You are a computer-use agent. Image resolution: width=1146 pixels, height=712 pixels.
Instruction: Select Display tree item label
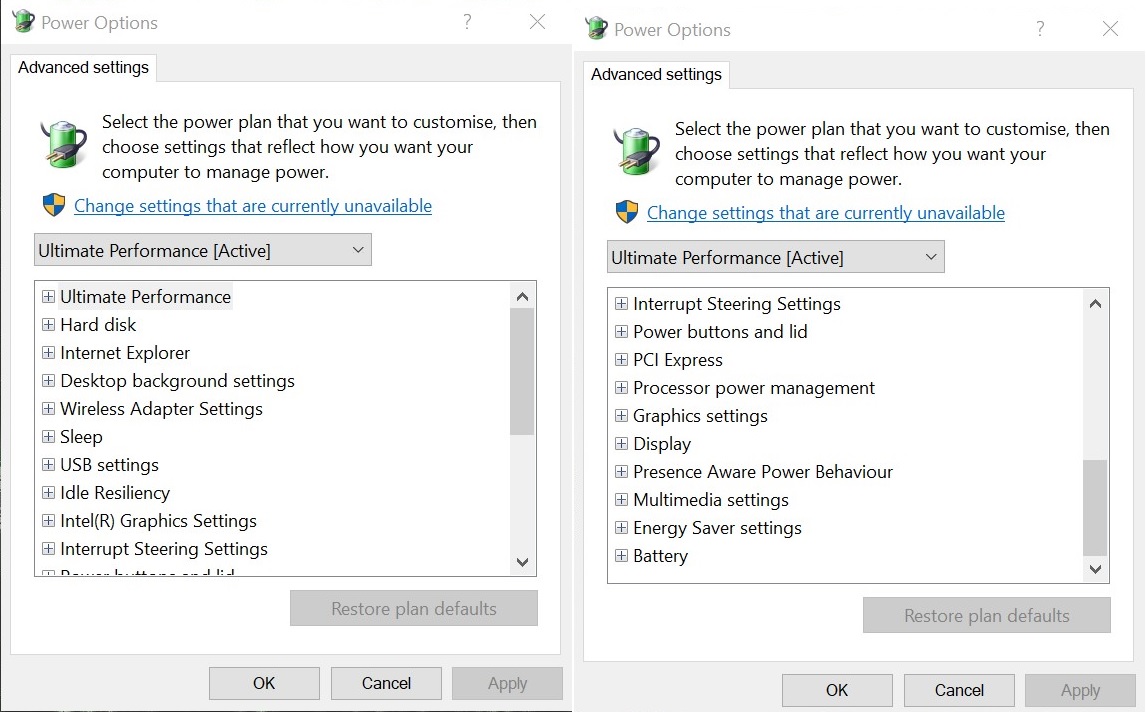pyautogui.click(x=662, y=444)
